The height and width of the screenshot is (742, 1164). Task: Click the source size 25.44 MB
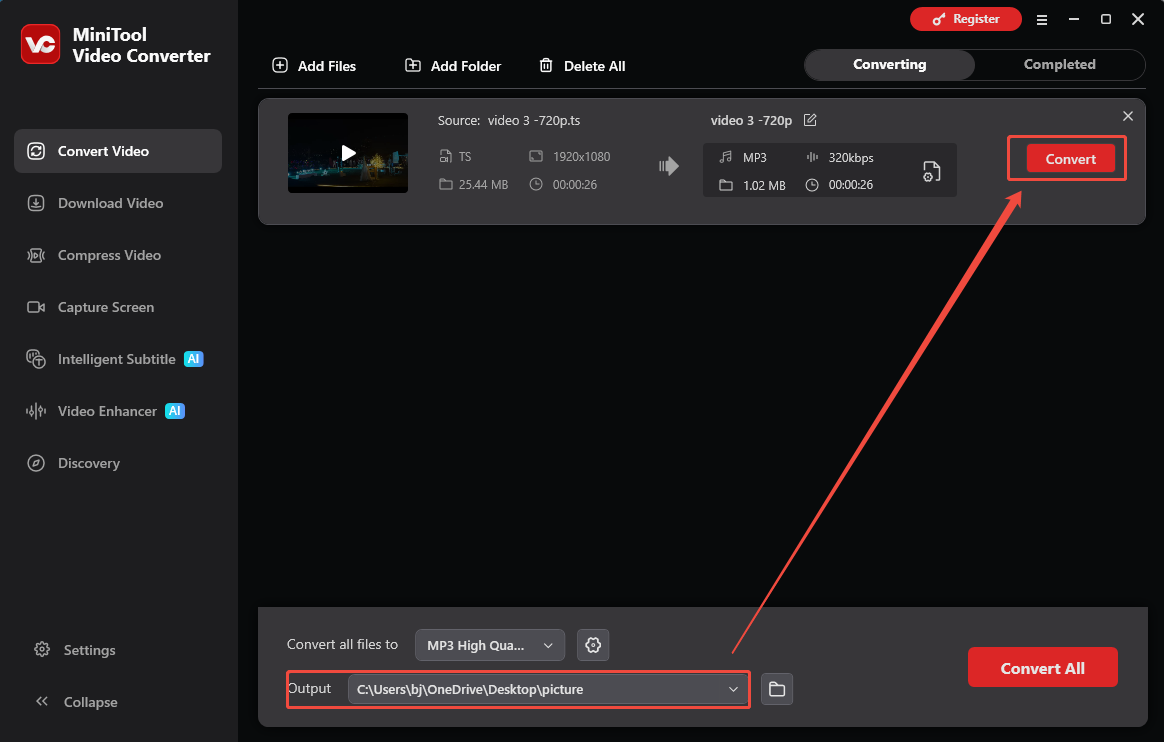point(483,185)
